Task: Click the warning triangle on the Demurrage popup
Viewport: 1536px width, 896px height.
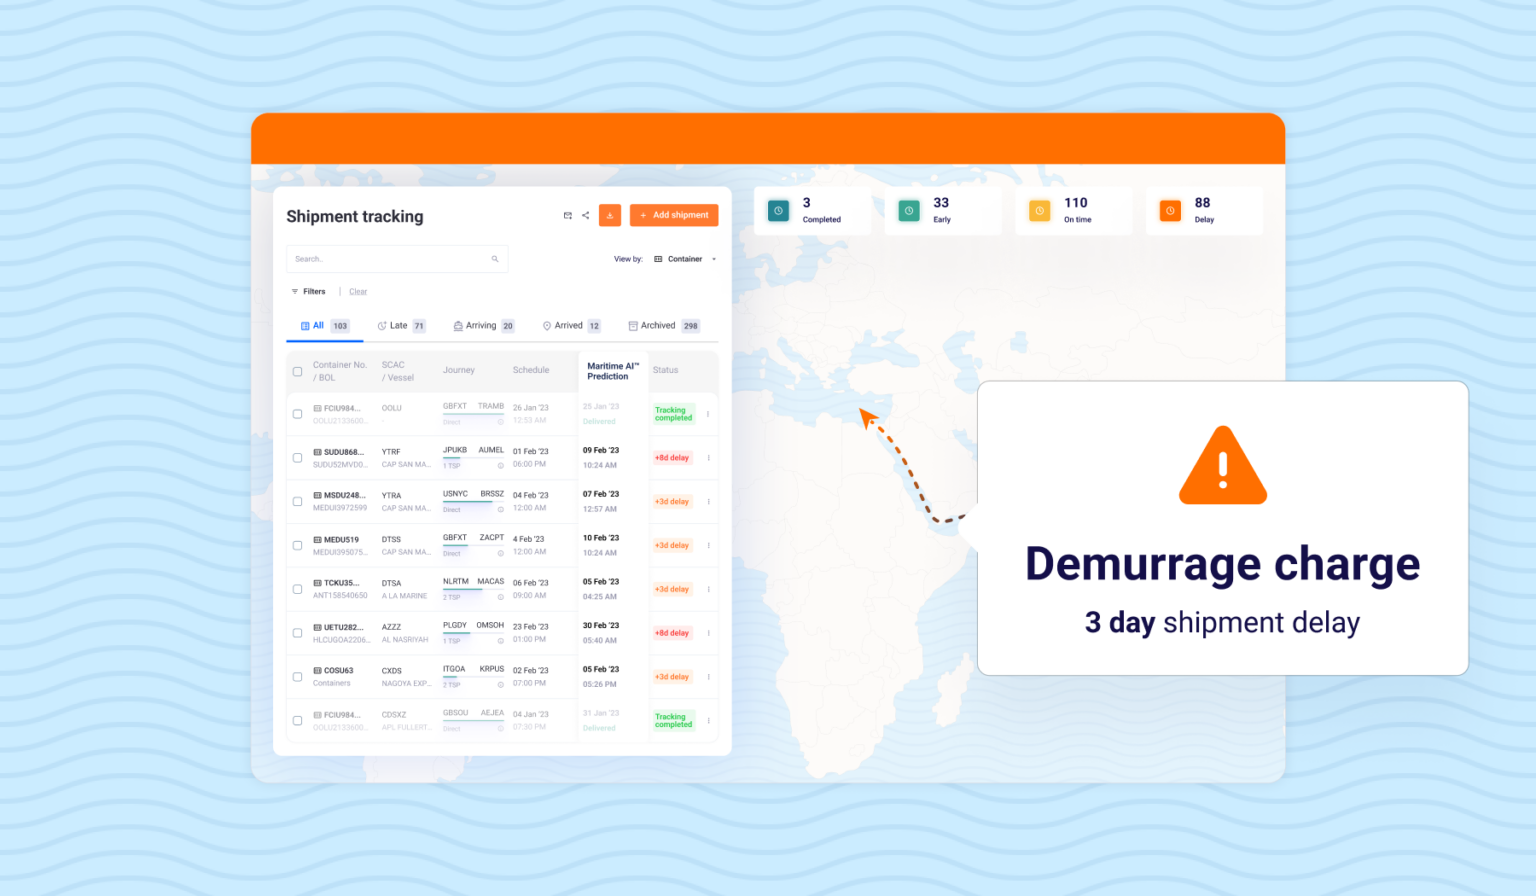Action: (1222, 465)
